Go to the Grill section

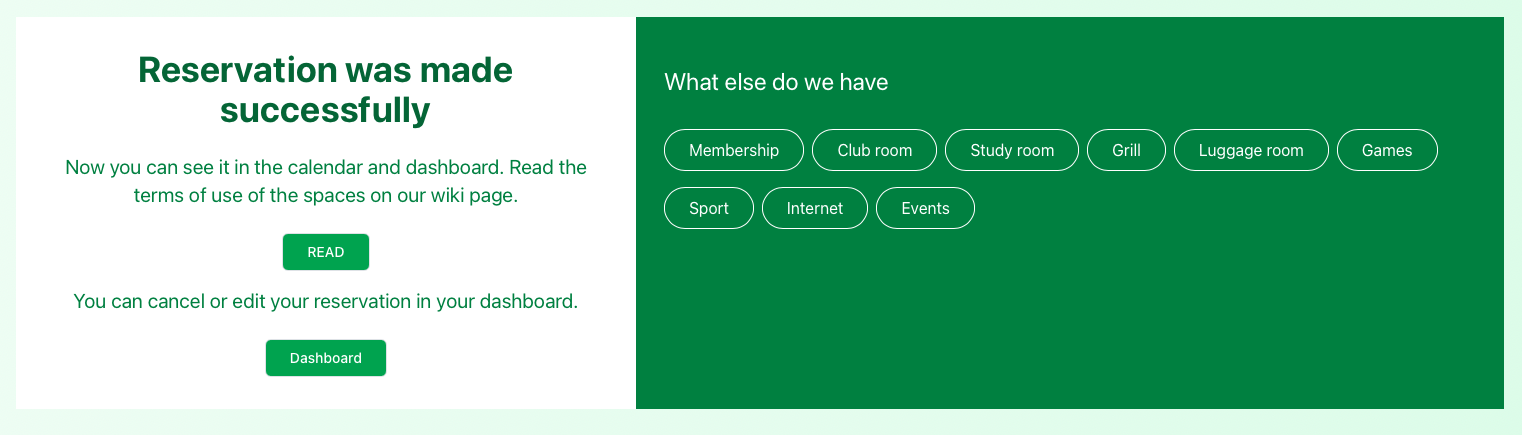(x=1126, y=150)
